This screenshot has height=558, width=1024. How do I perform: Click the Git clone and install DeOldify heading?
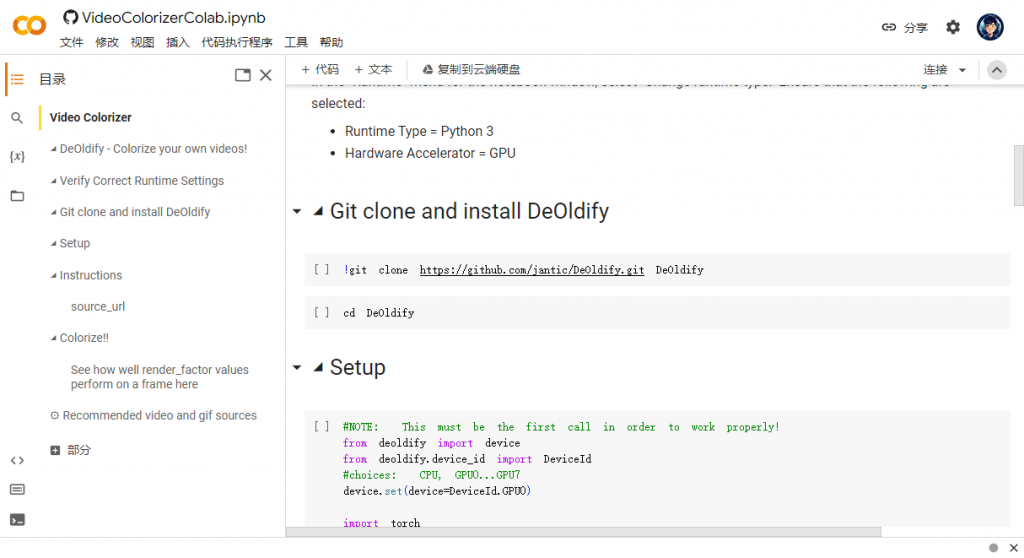(x=469, y=211)
